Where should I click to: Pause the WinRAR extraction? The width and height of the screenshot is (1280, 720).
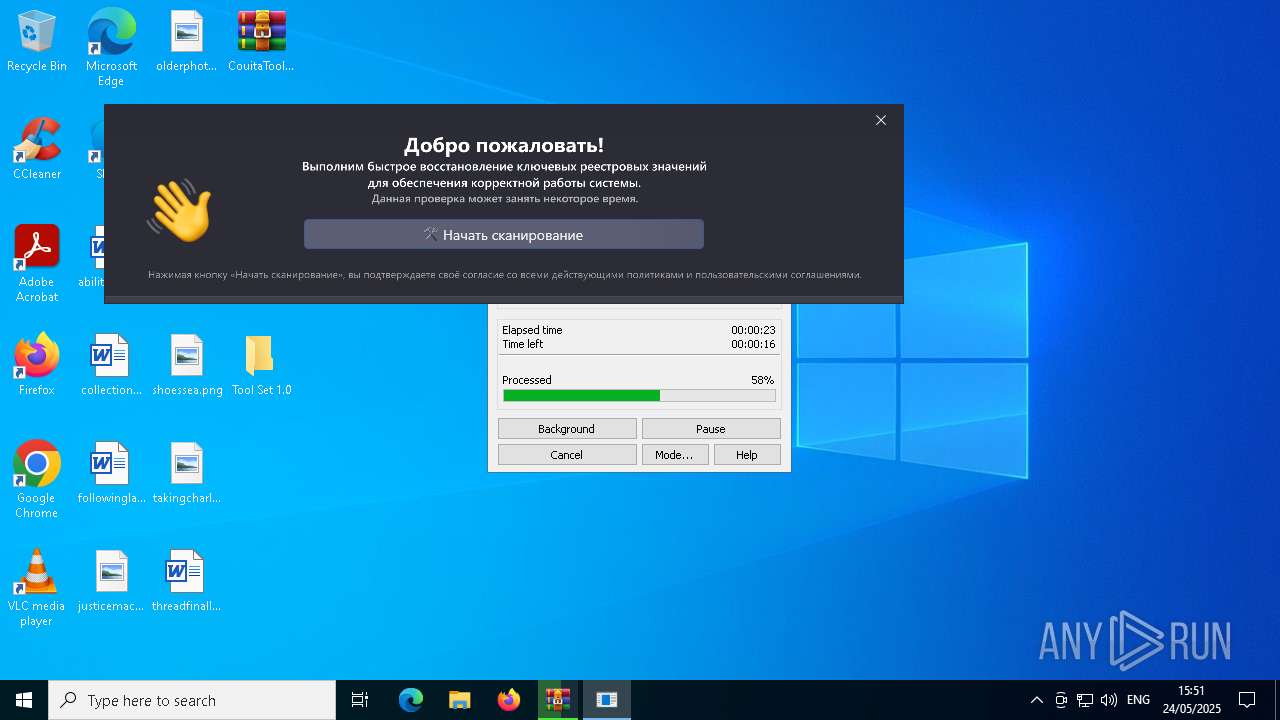[711, 429]
